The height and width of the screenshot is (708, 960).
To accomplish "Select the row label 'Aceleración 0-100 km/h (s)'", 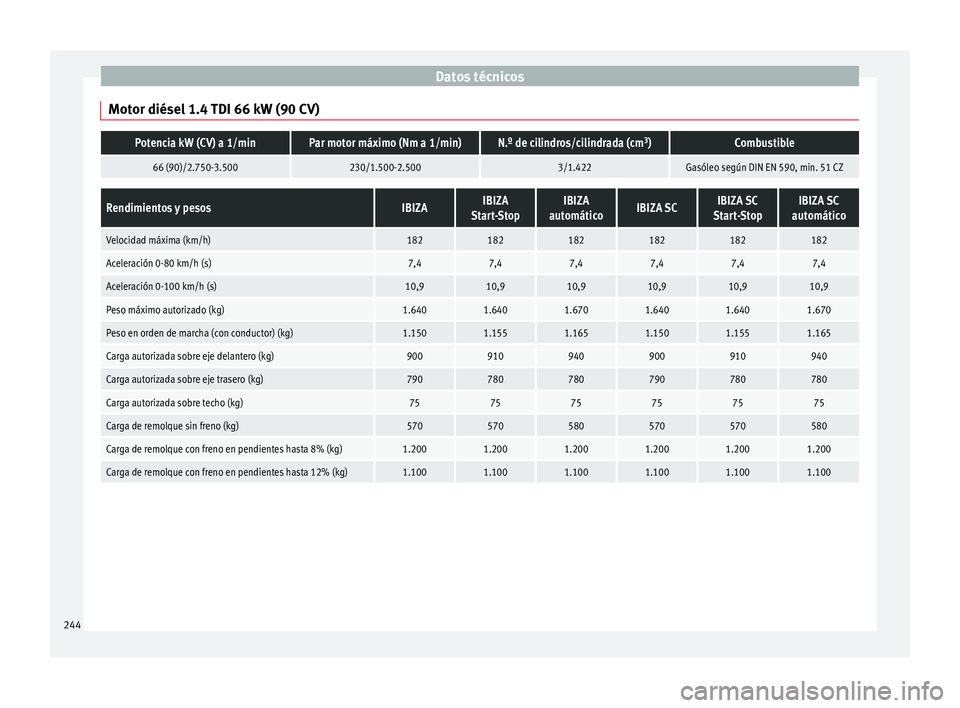I will pos(161,287).
